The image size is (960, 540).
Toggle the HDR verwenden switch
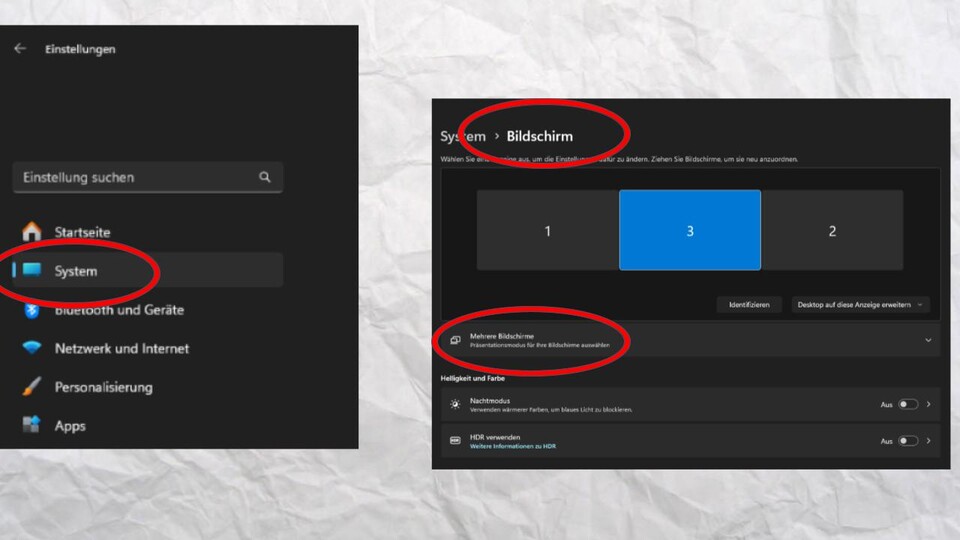point(908,441)
